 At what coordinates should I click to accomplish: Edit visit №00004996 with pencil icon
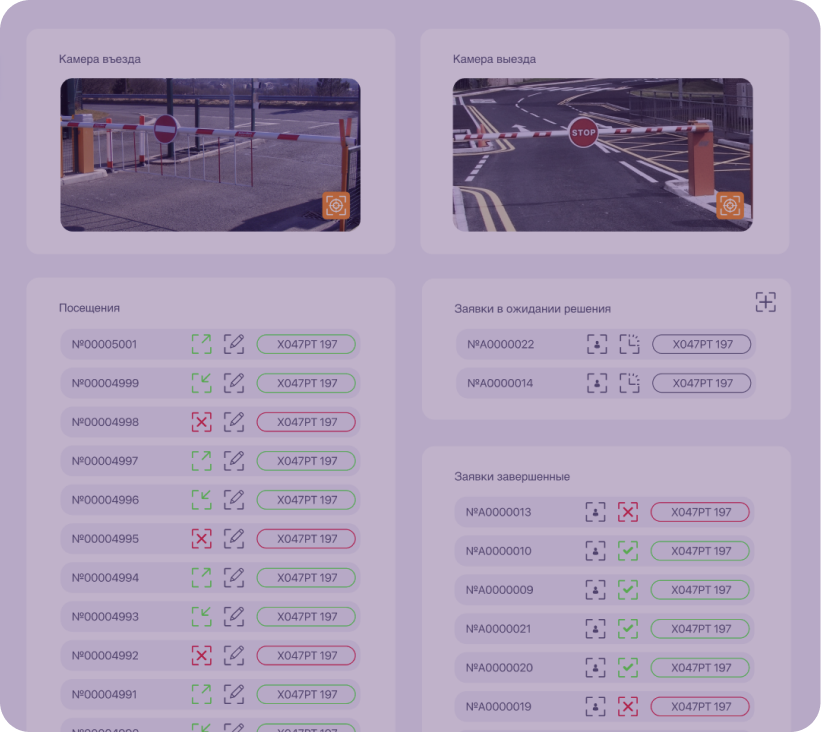234,500
